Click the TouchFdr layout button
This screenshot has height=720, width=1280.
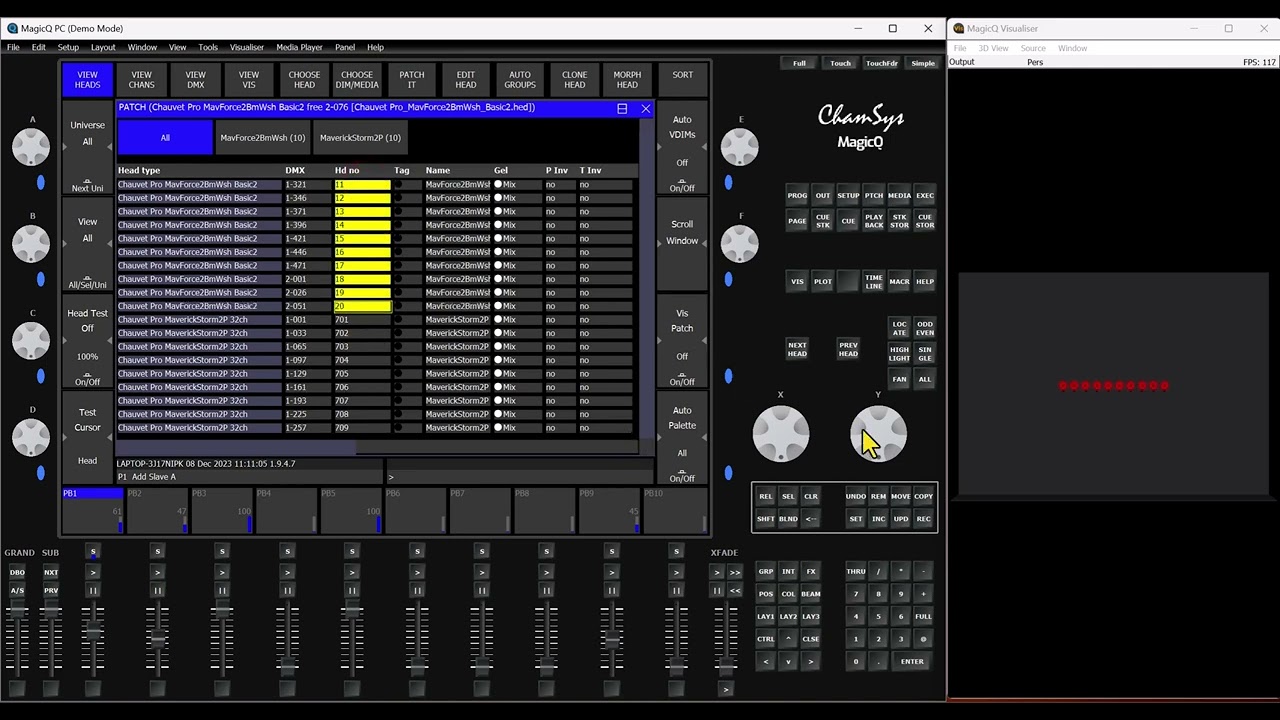tap(881, 64)
